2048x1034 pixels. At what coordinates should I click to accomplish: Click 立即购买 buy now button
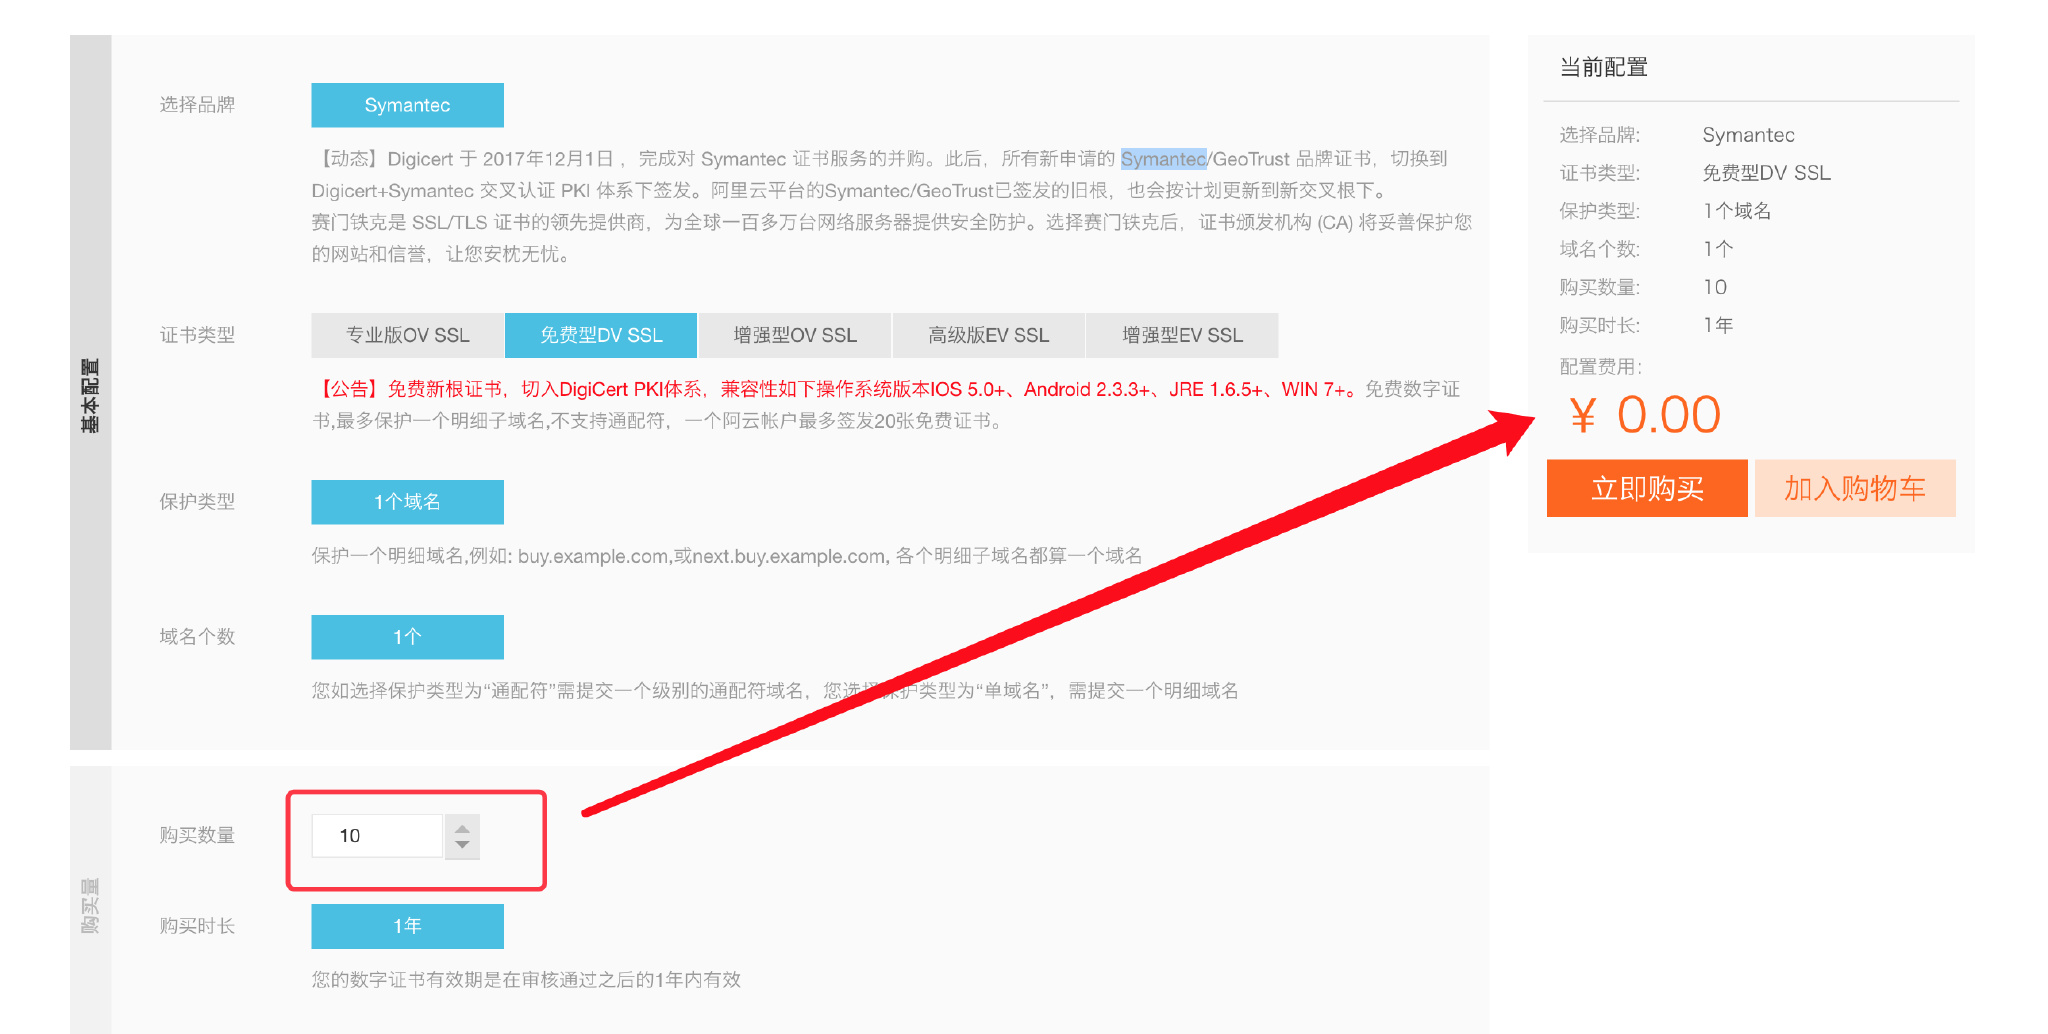pyautogui.click(x=1647, y=488)
